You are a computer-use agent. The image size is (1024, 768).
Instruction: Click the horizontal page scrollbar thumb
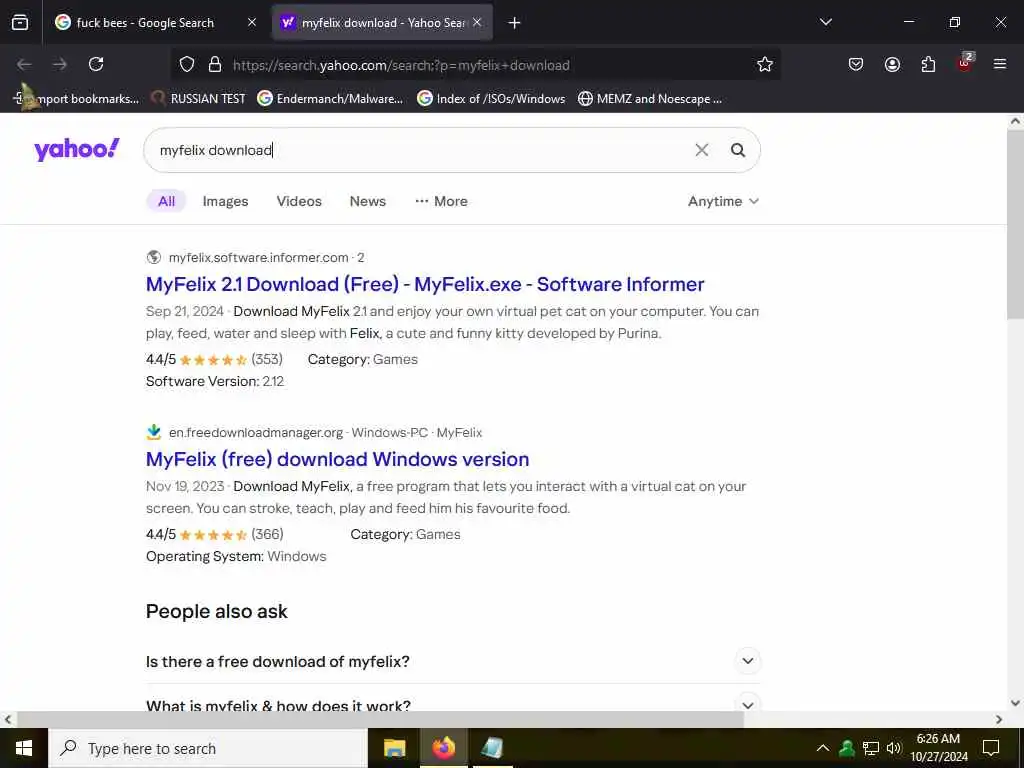tap(380, 719)
